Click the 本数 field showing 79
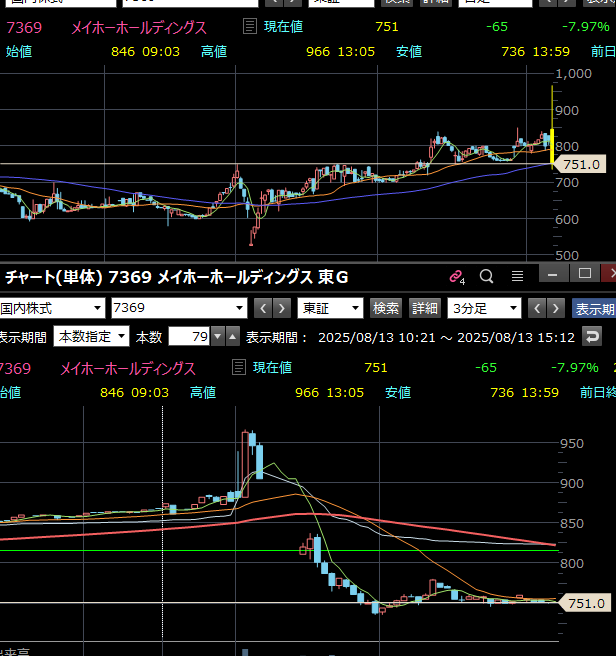The width and height of the screenshot is (616, 656). [x=190, y=336]
